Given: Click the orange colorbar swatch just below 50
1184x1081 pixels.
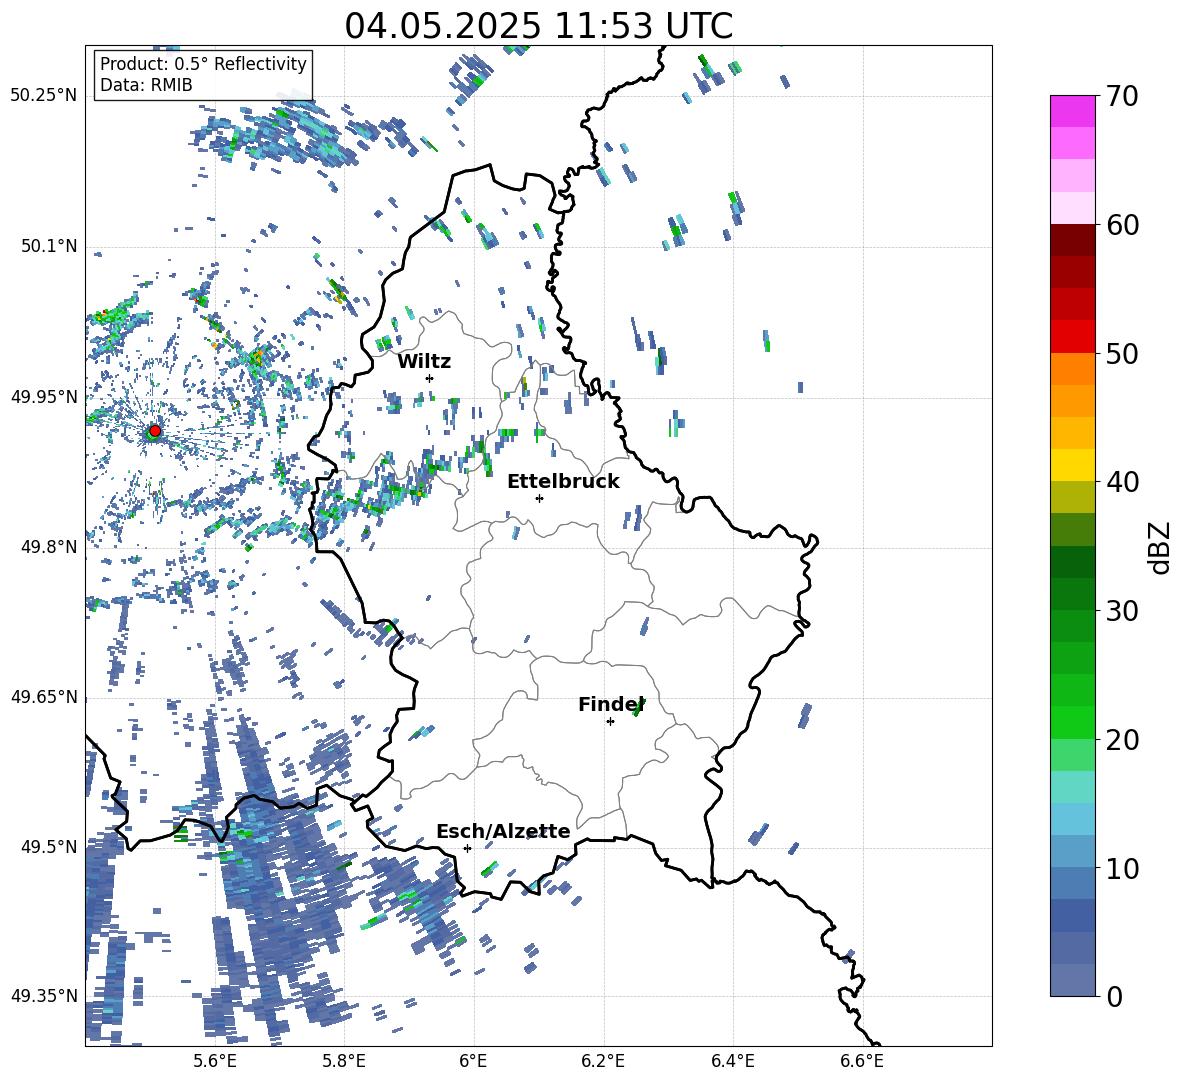Looking at the screenshot, I should tap(1072, 368).
